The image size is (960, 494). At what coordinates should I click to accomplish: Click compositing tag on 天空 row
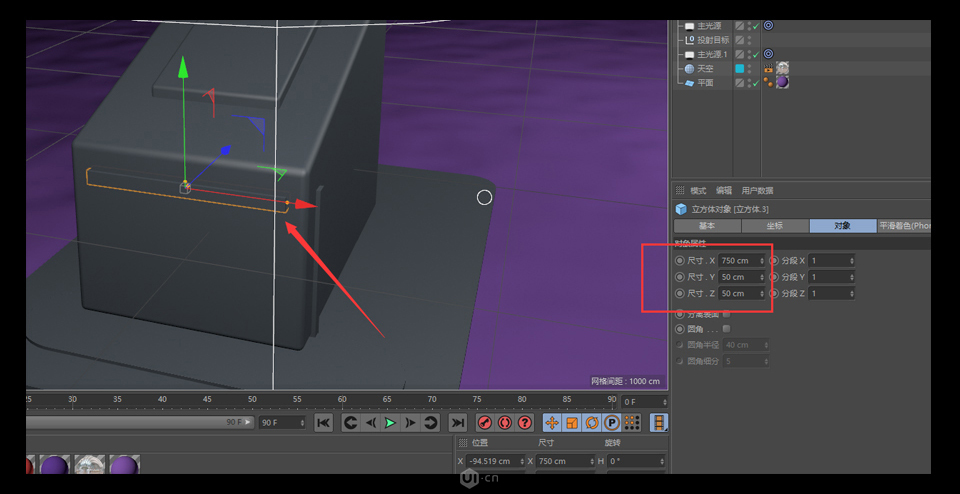coord(768,69)
